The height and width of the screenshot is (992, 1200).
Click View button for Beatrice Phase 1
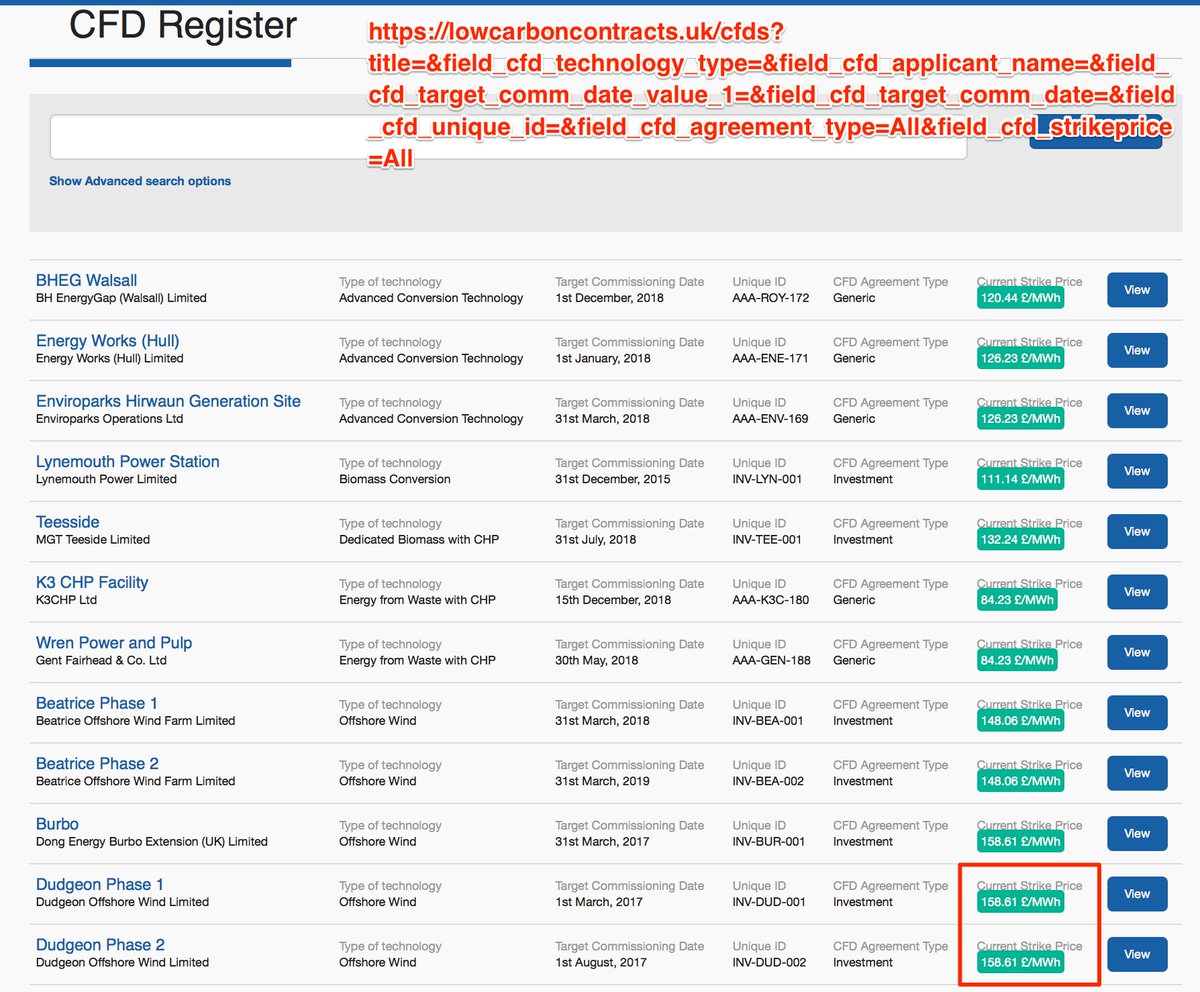(1137, 713)
